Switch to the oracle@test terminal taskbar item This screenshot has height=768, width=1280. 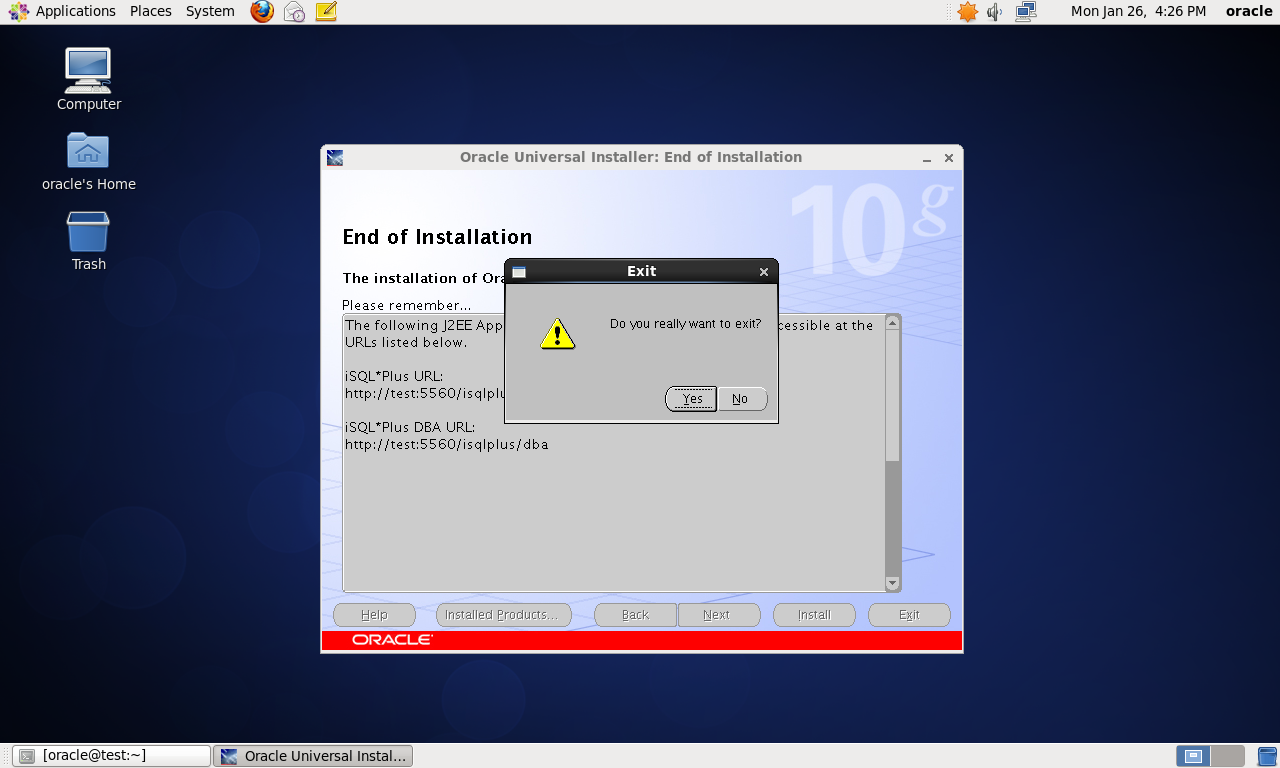[113, 756]
